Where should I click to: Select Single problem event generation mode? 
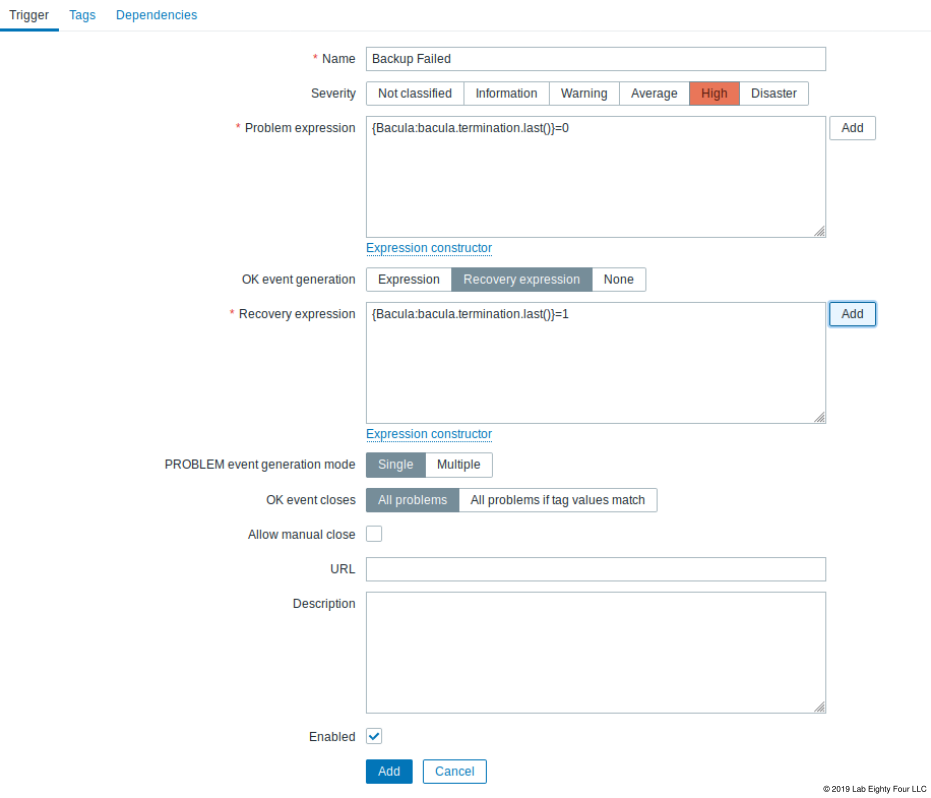[396, 464]
